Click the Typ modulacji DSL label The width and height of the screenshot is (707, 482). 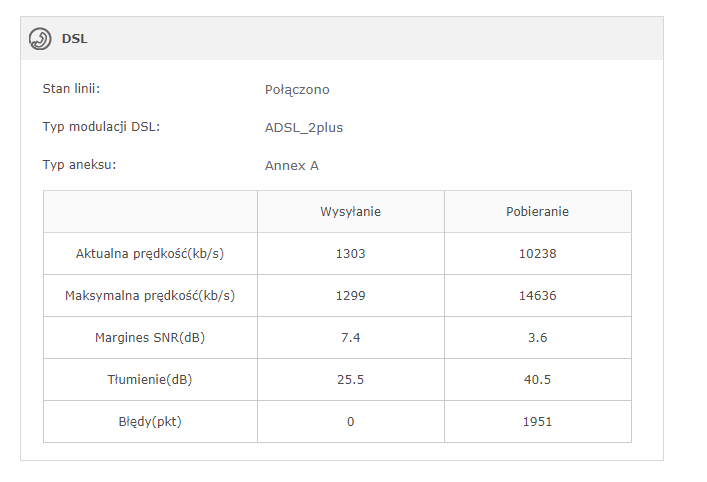point(101,127)
